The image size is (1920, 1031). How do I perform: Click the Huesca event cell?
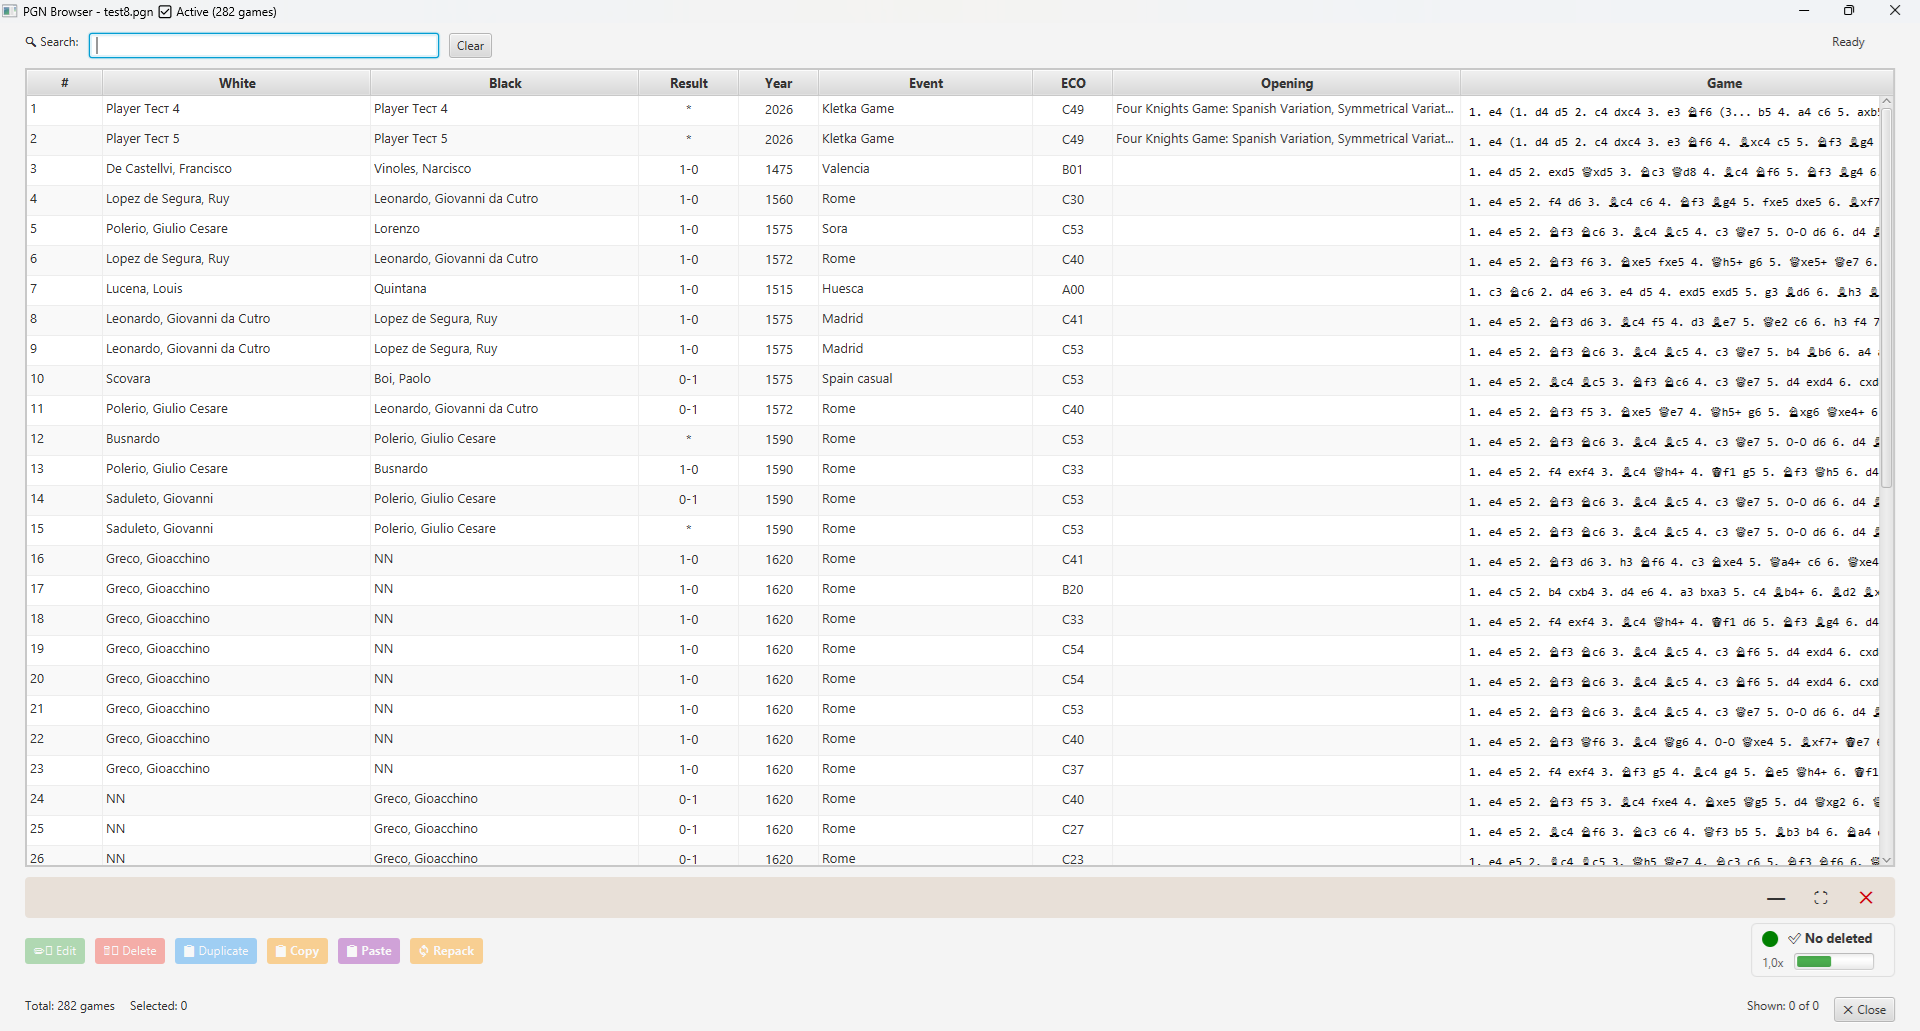point(926,289)
